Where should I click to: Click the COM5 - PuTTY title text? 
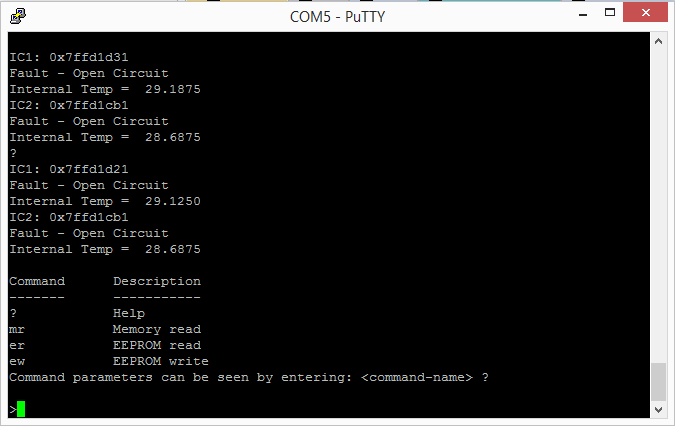(x=338, y=17)
